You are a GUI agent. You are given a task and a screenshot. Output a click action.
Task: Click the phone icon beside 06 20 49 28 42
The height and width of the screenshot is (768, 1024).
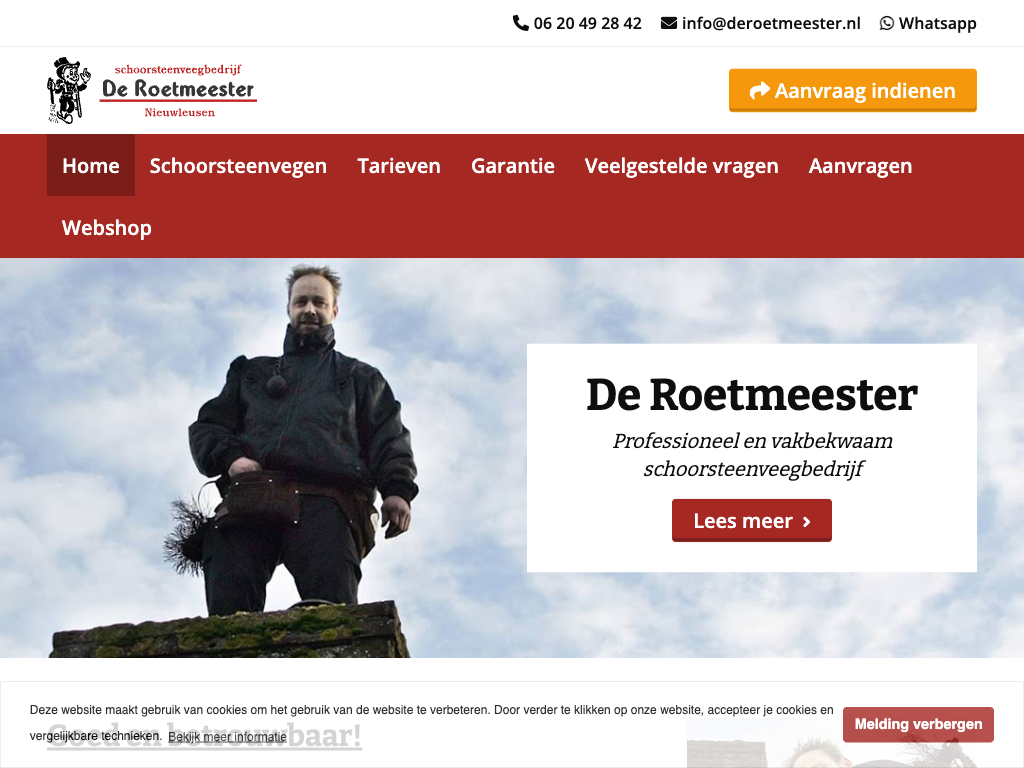520,24
